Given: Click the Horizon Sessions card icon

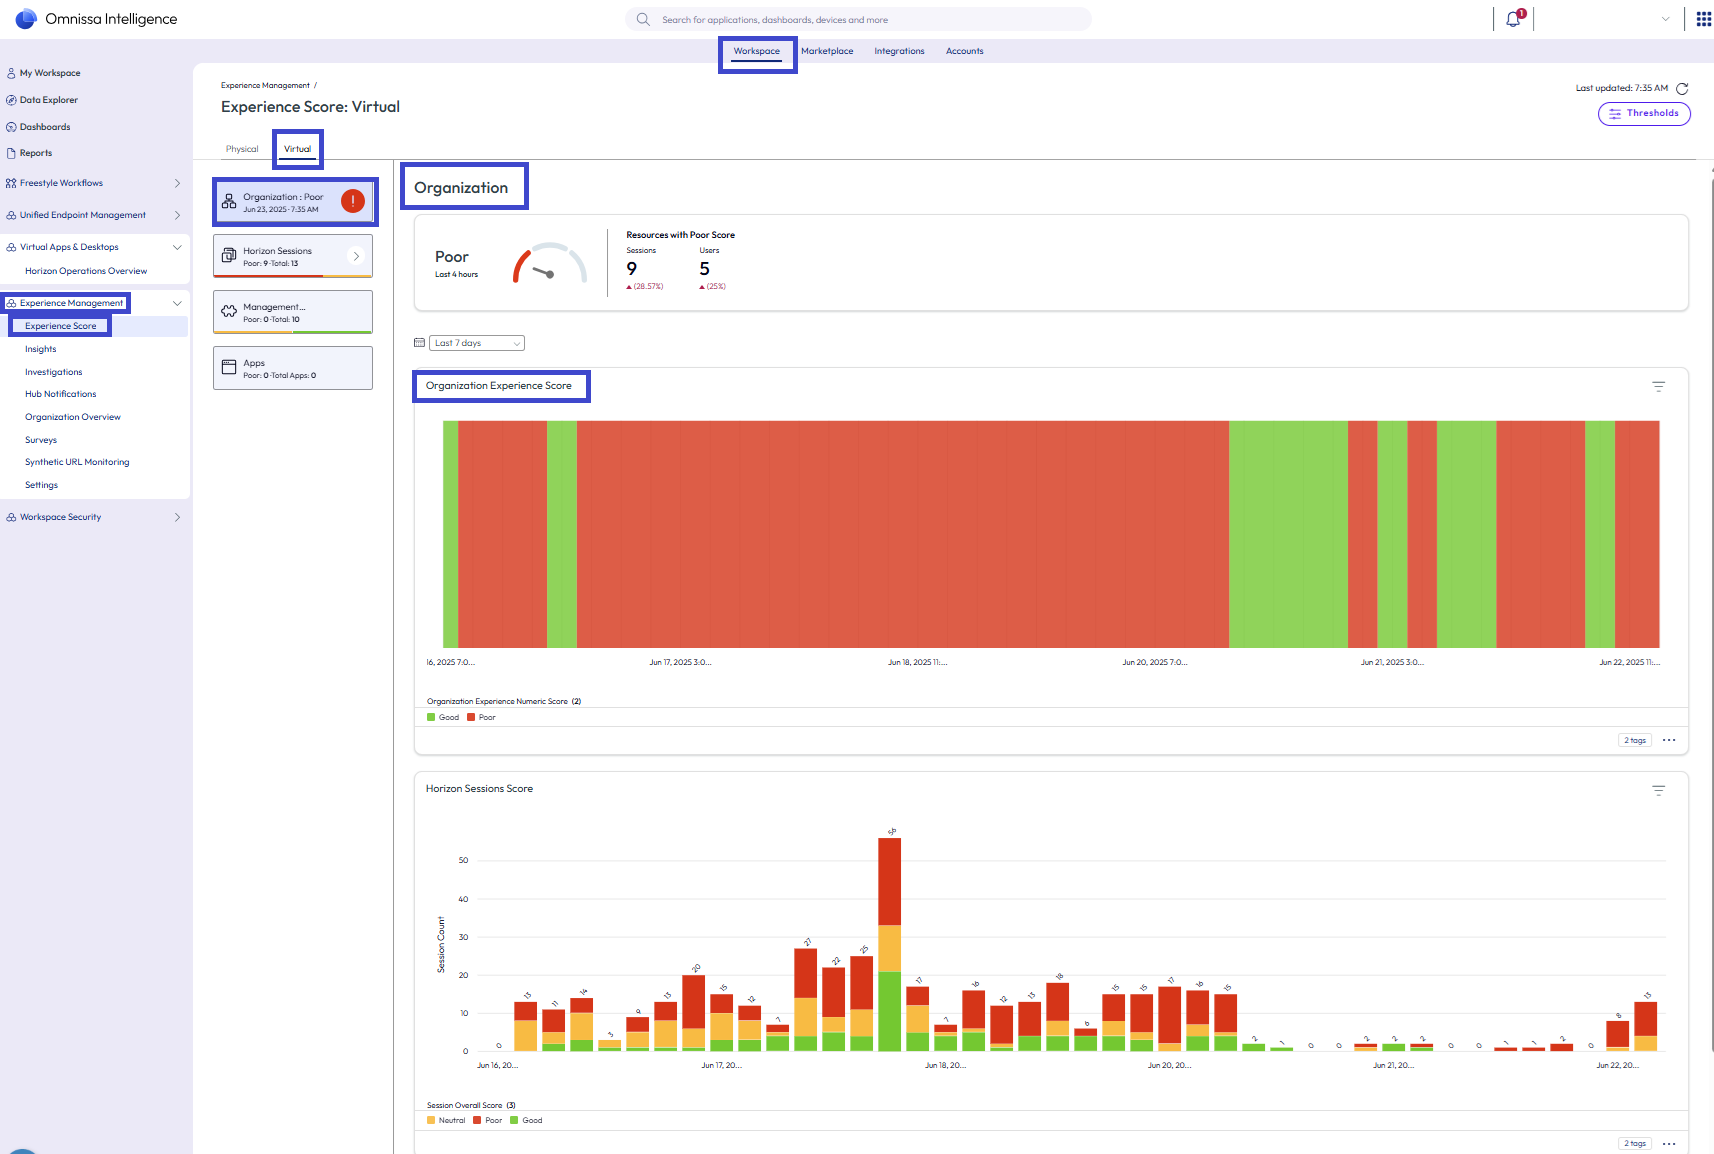Looking at the screenshot, I should [x=229, y=256].
